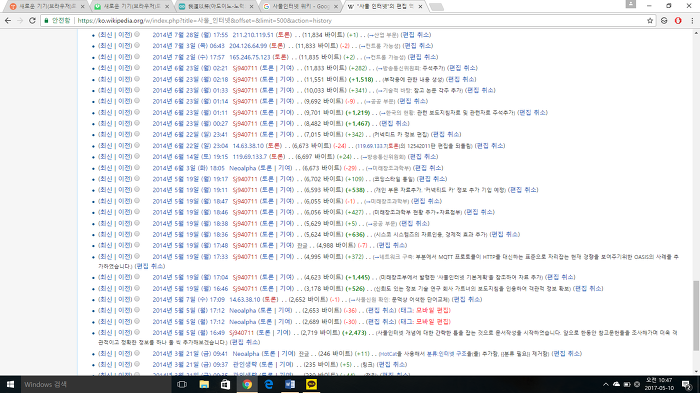The image size is (700, 393).
Task: View site security info via green lock
Action: 46,21
